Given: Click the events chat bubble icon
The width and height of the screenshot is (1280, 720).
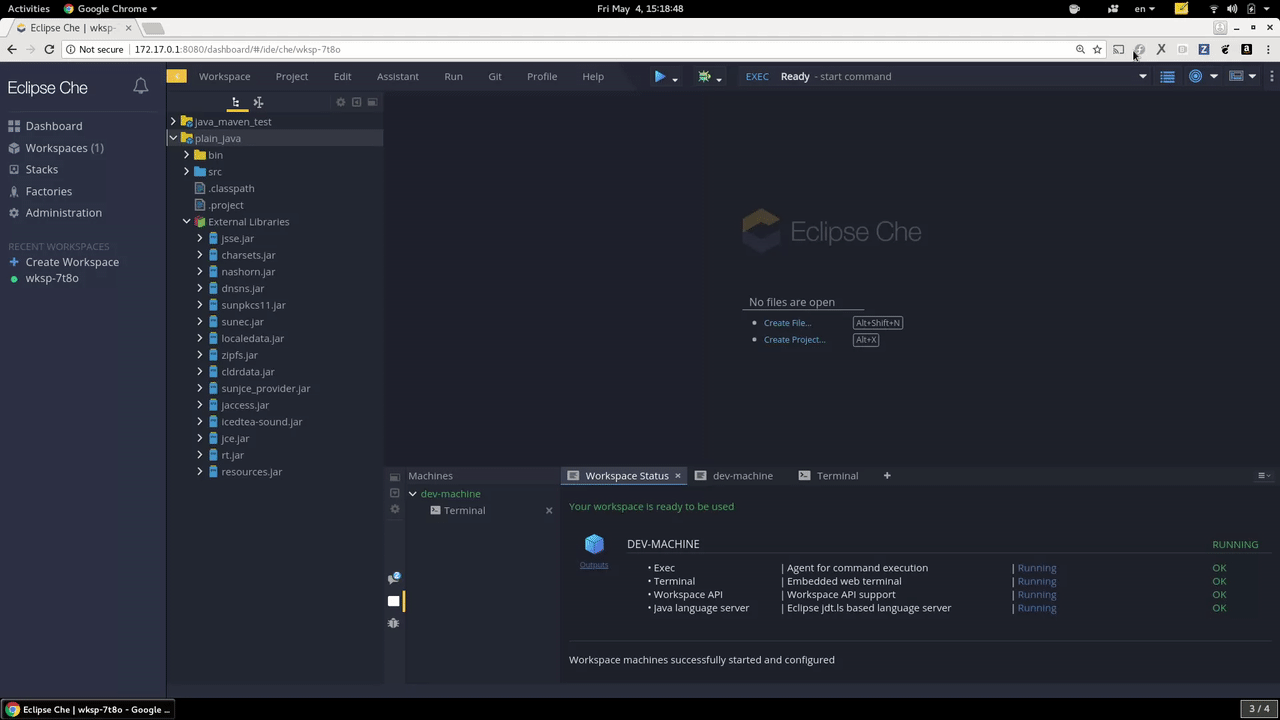Looking at the screenshot, I should coord(394,578).
